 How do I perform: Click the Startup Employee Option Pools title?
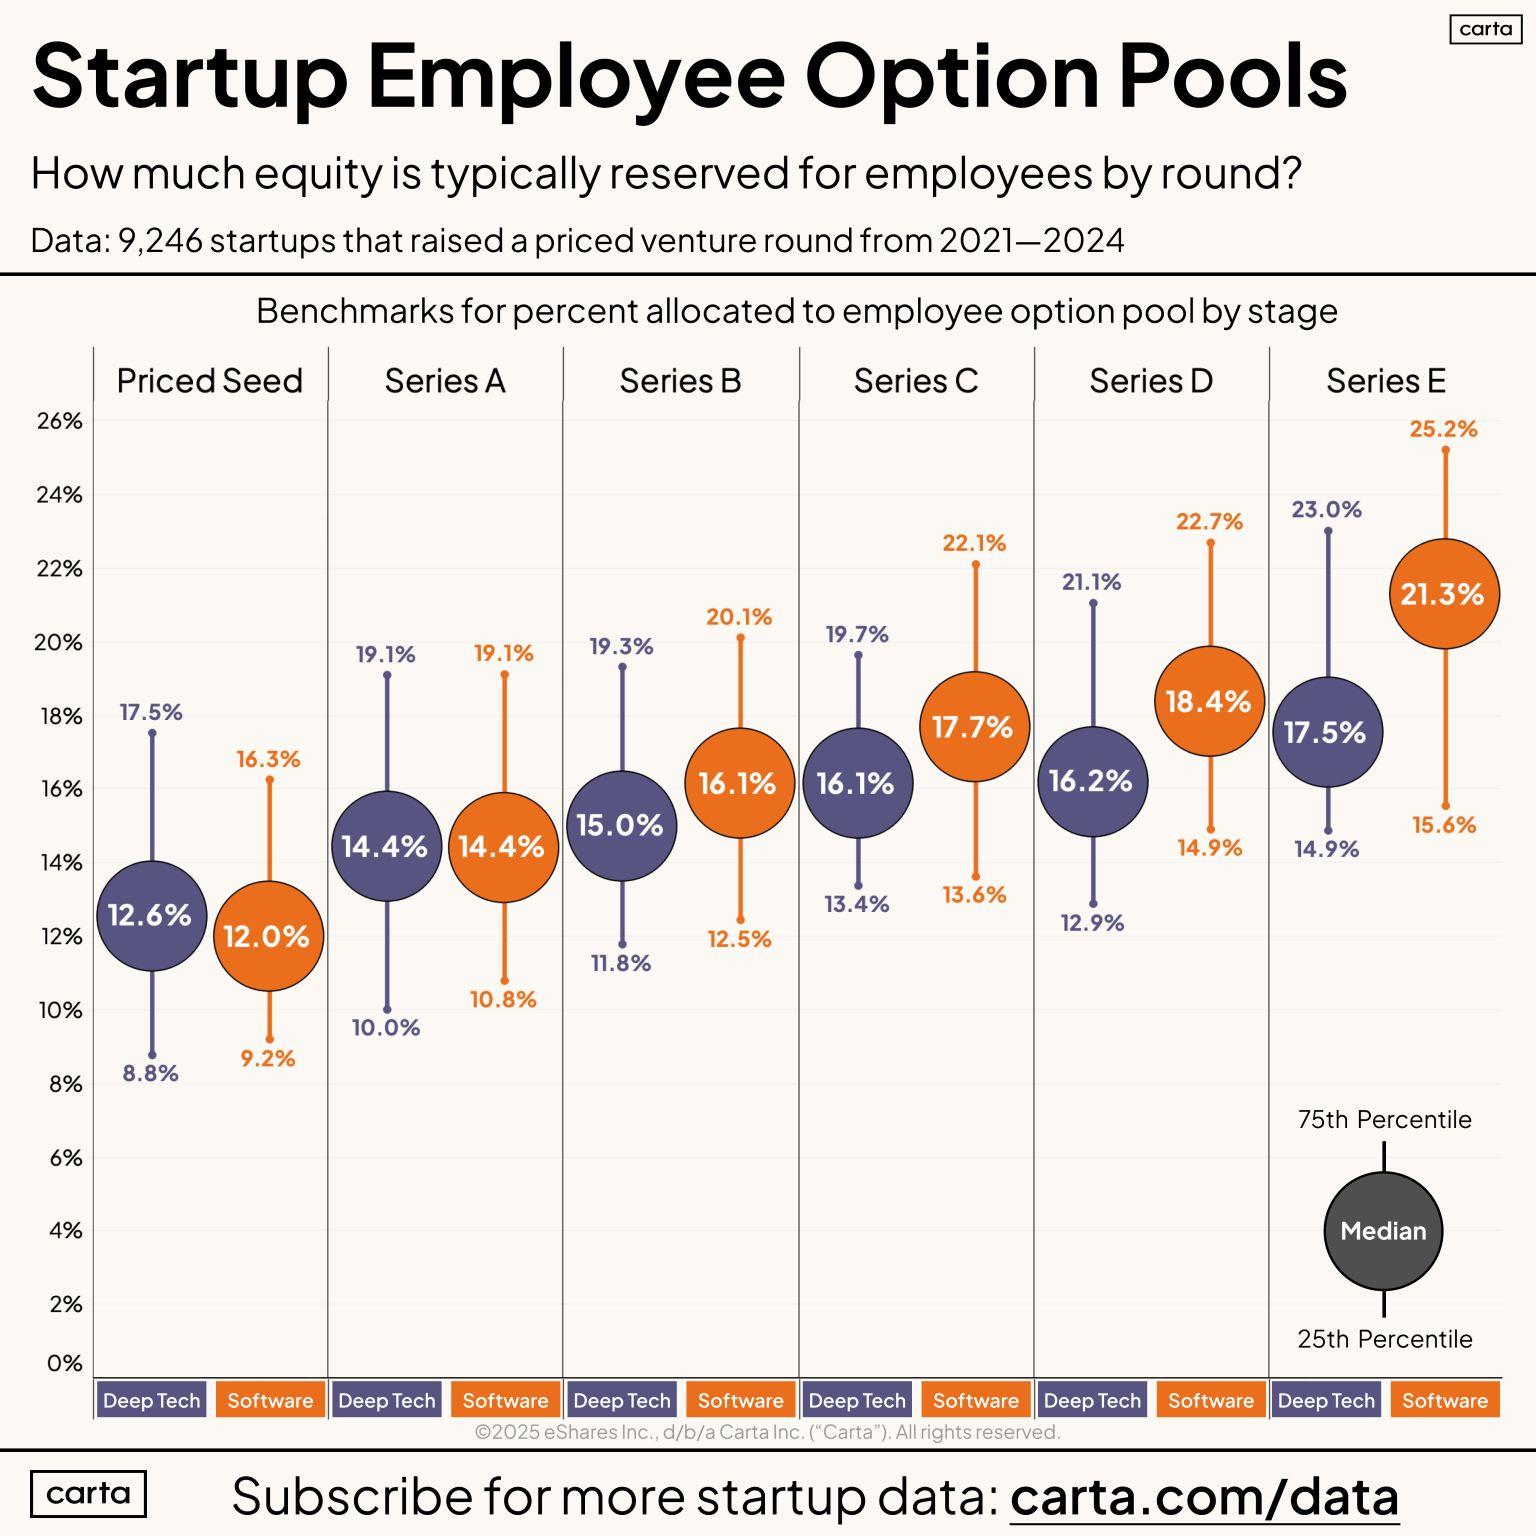click(690, 76)
